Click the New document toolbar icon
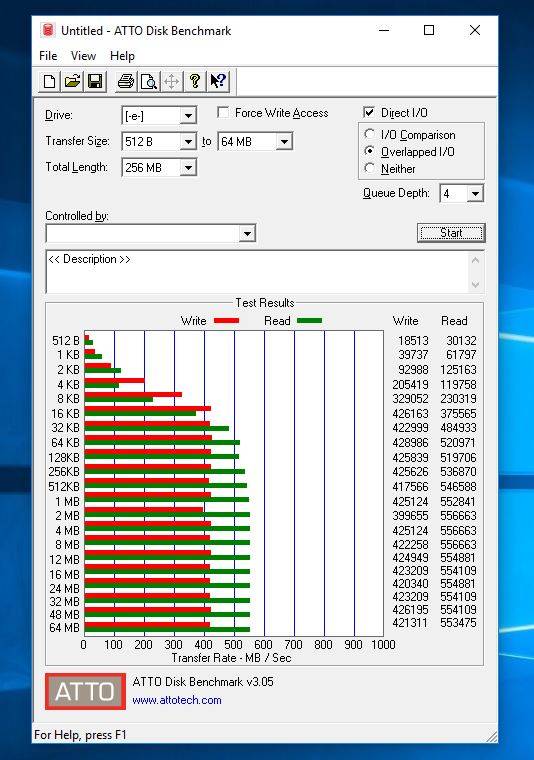This screenshot has width=534, height=760. coord(49,81)
